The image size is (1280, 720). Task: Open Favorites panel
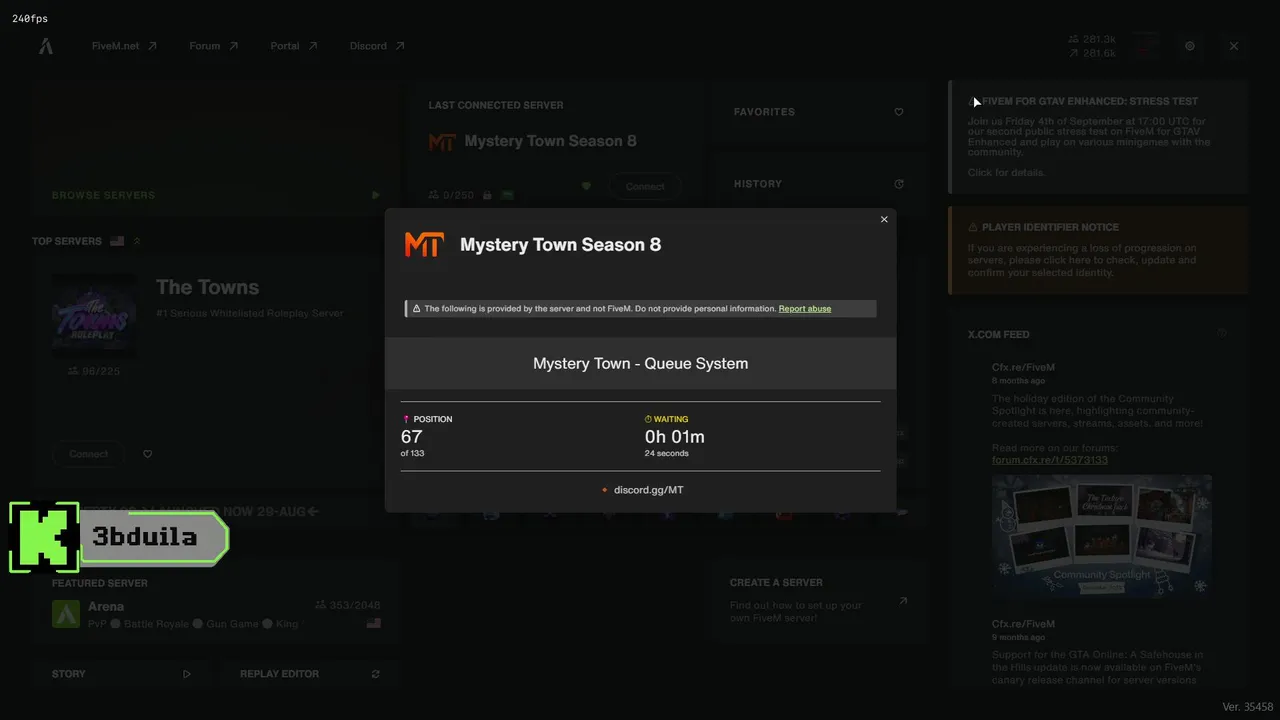click(x=819, y=112)
